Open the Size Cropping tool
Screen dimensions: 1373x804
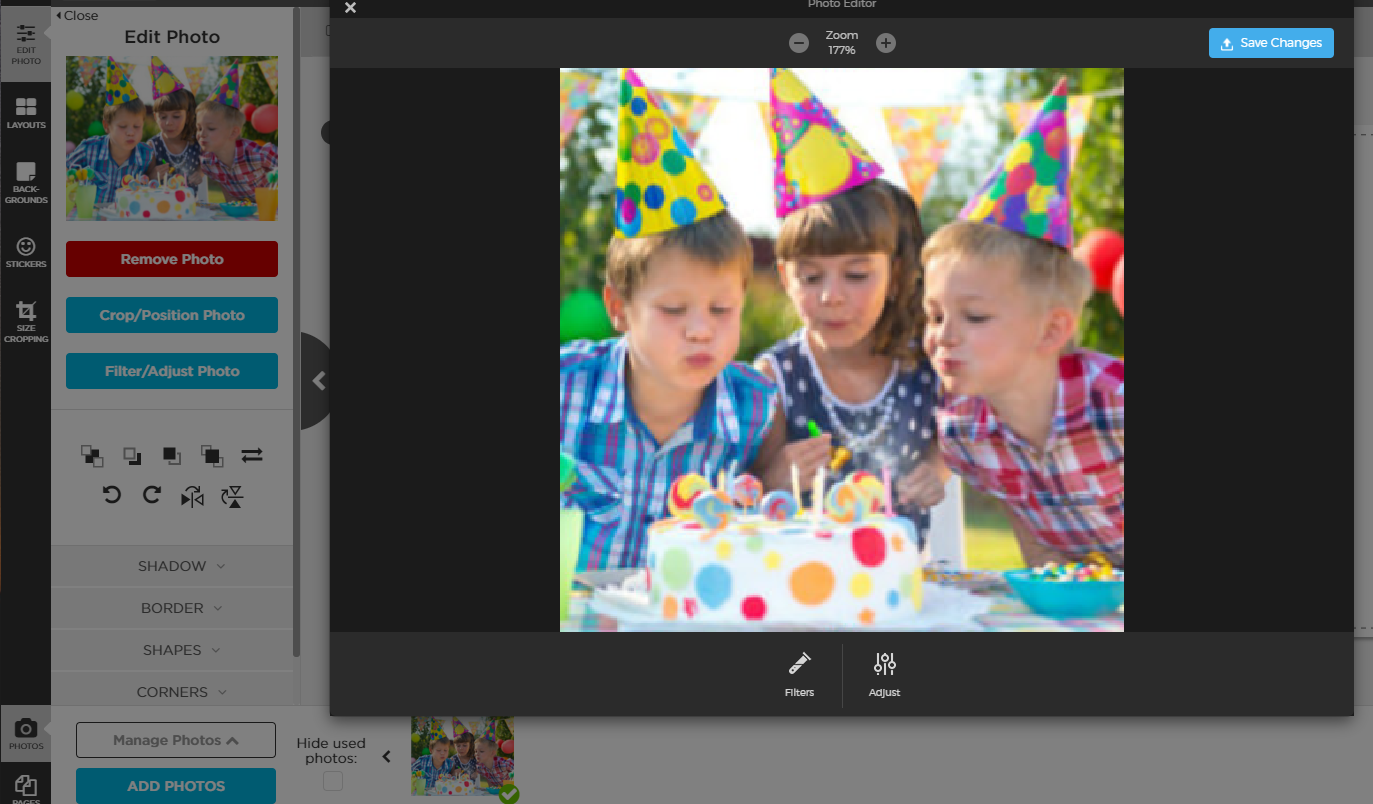tap(26, 322)
